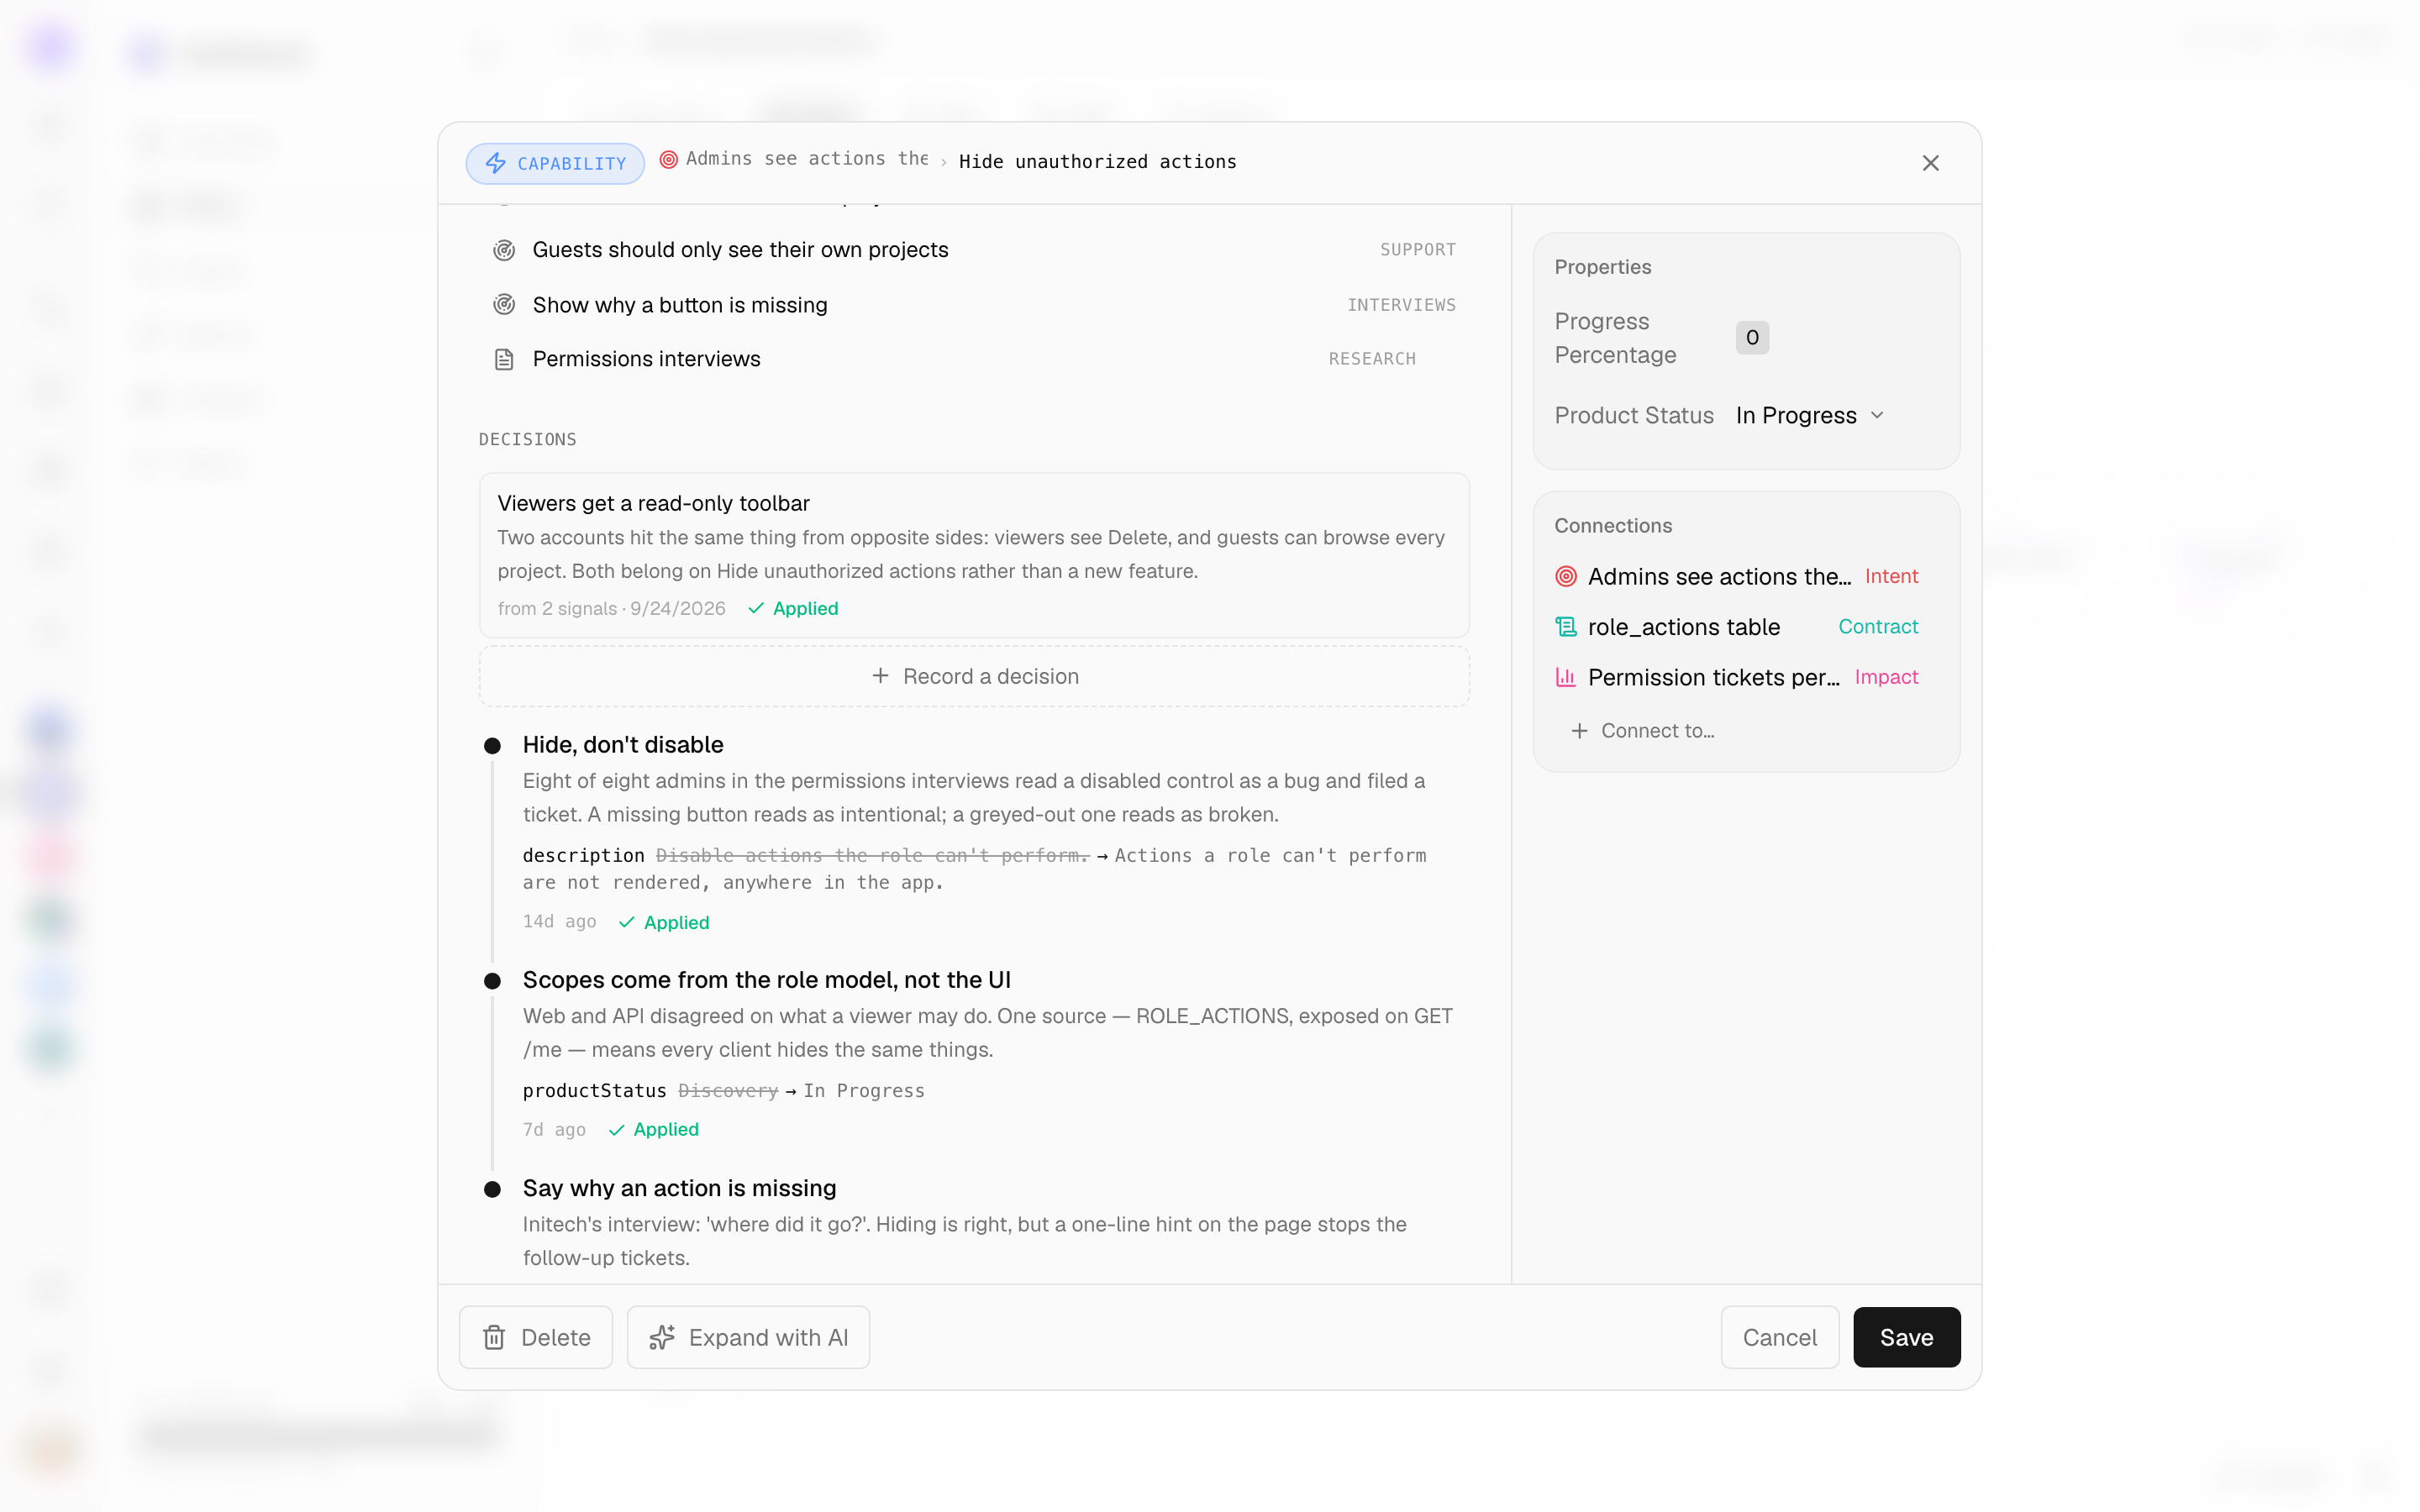
Task: Click Applied status on Viewers toolbar decision
Action: [x=793, y=609]
